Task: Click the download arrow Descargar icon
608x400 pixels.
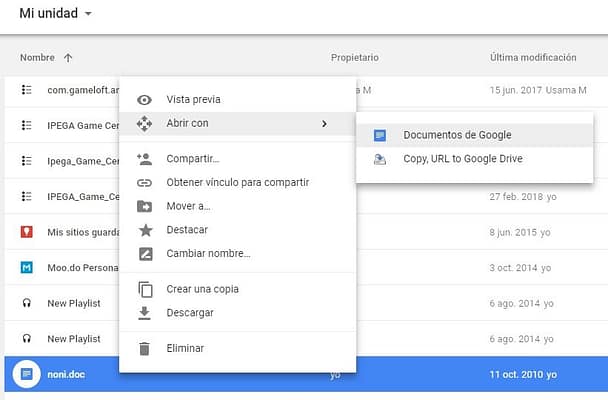Action: 144,313
